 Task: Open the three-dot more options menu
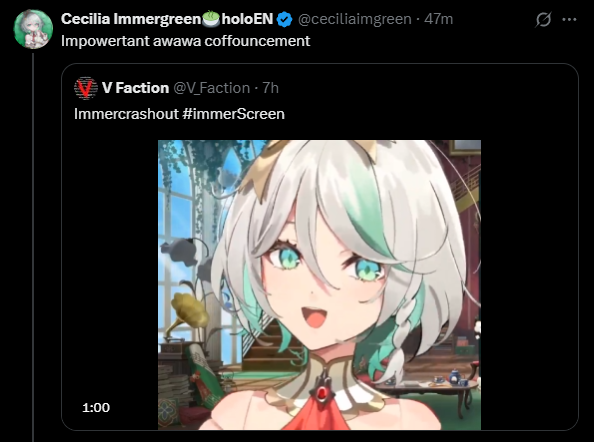(569, 19)
